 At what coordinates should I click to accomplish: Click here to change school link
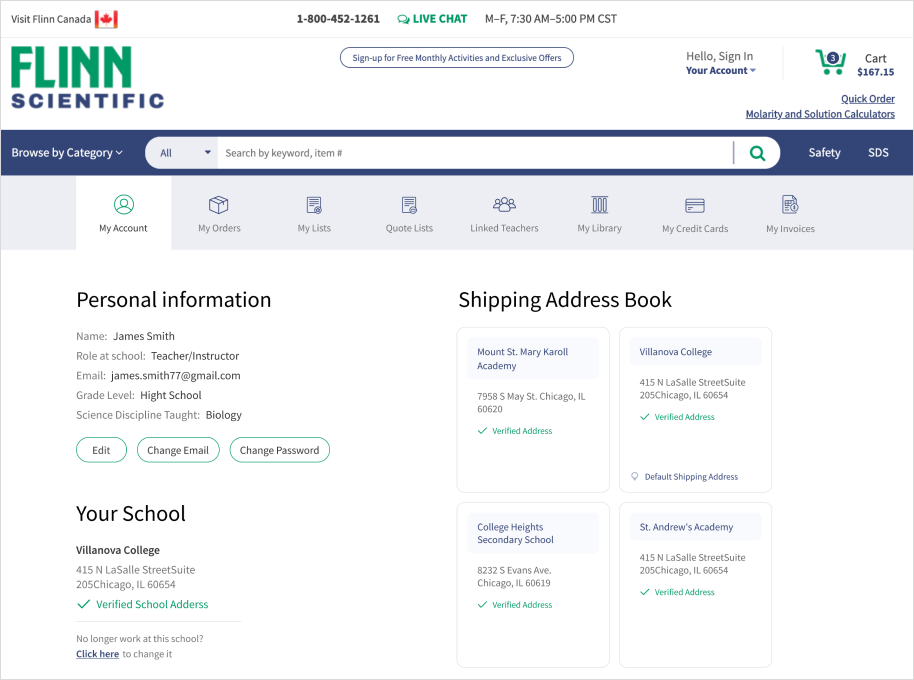tap(97, 654)
